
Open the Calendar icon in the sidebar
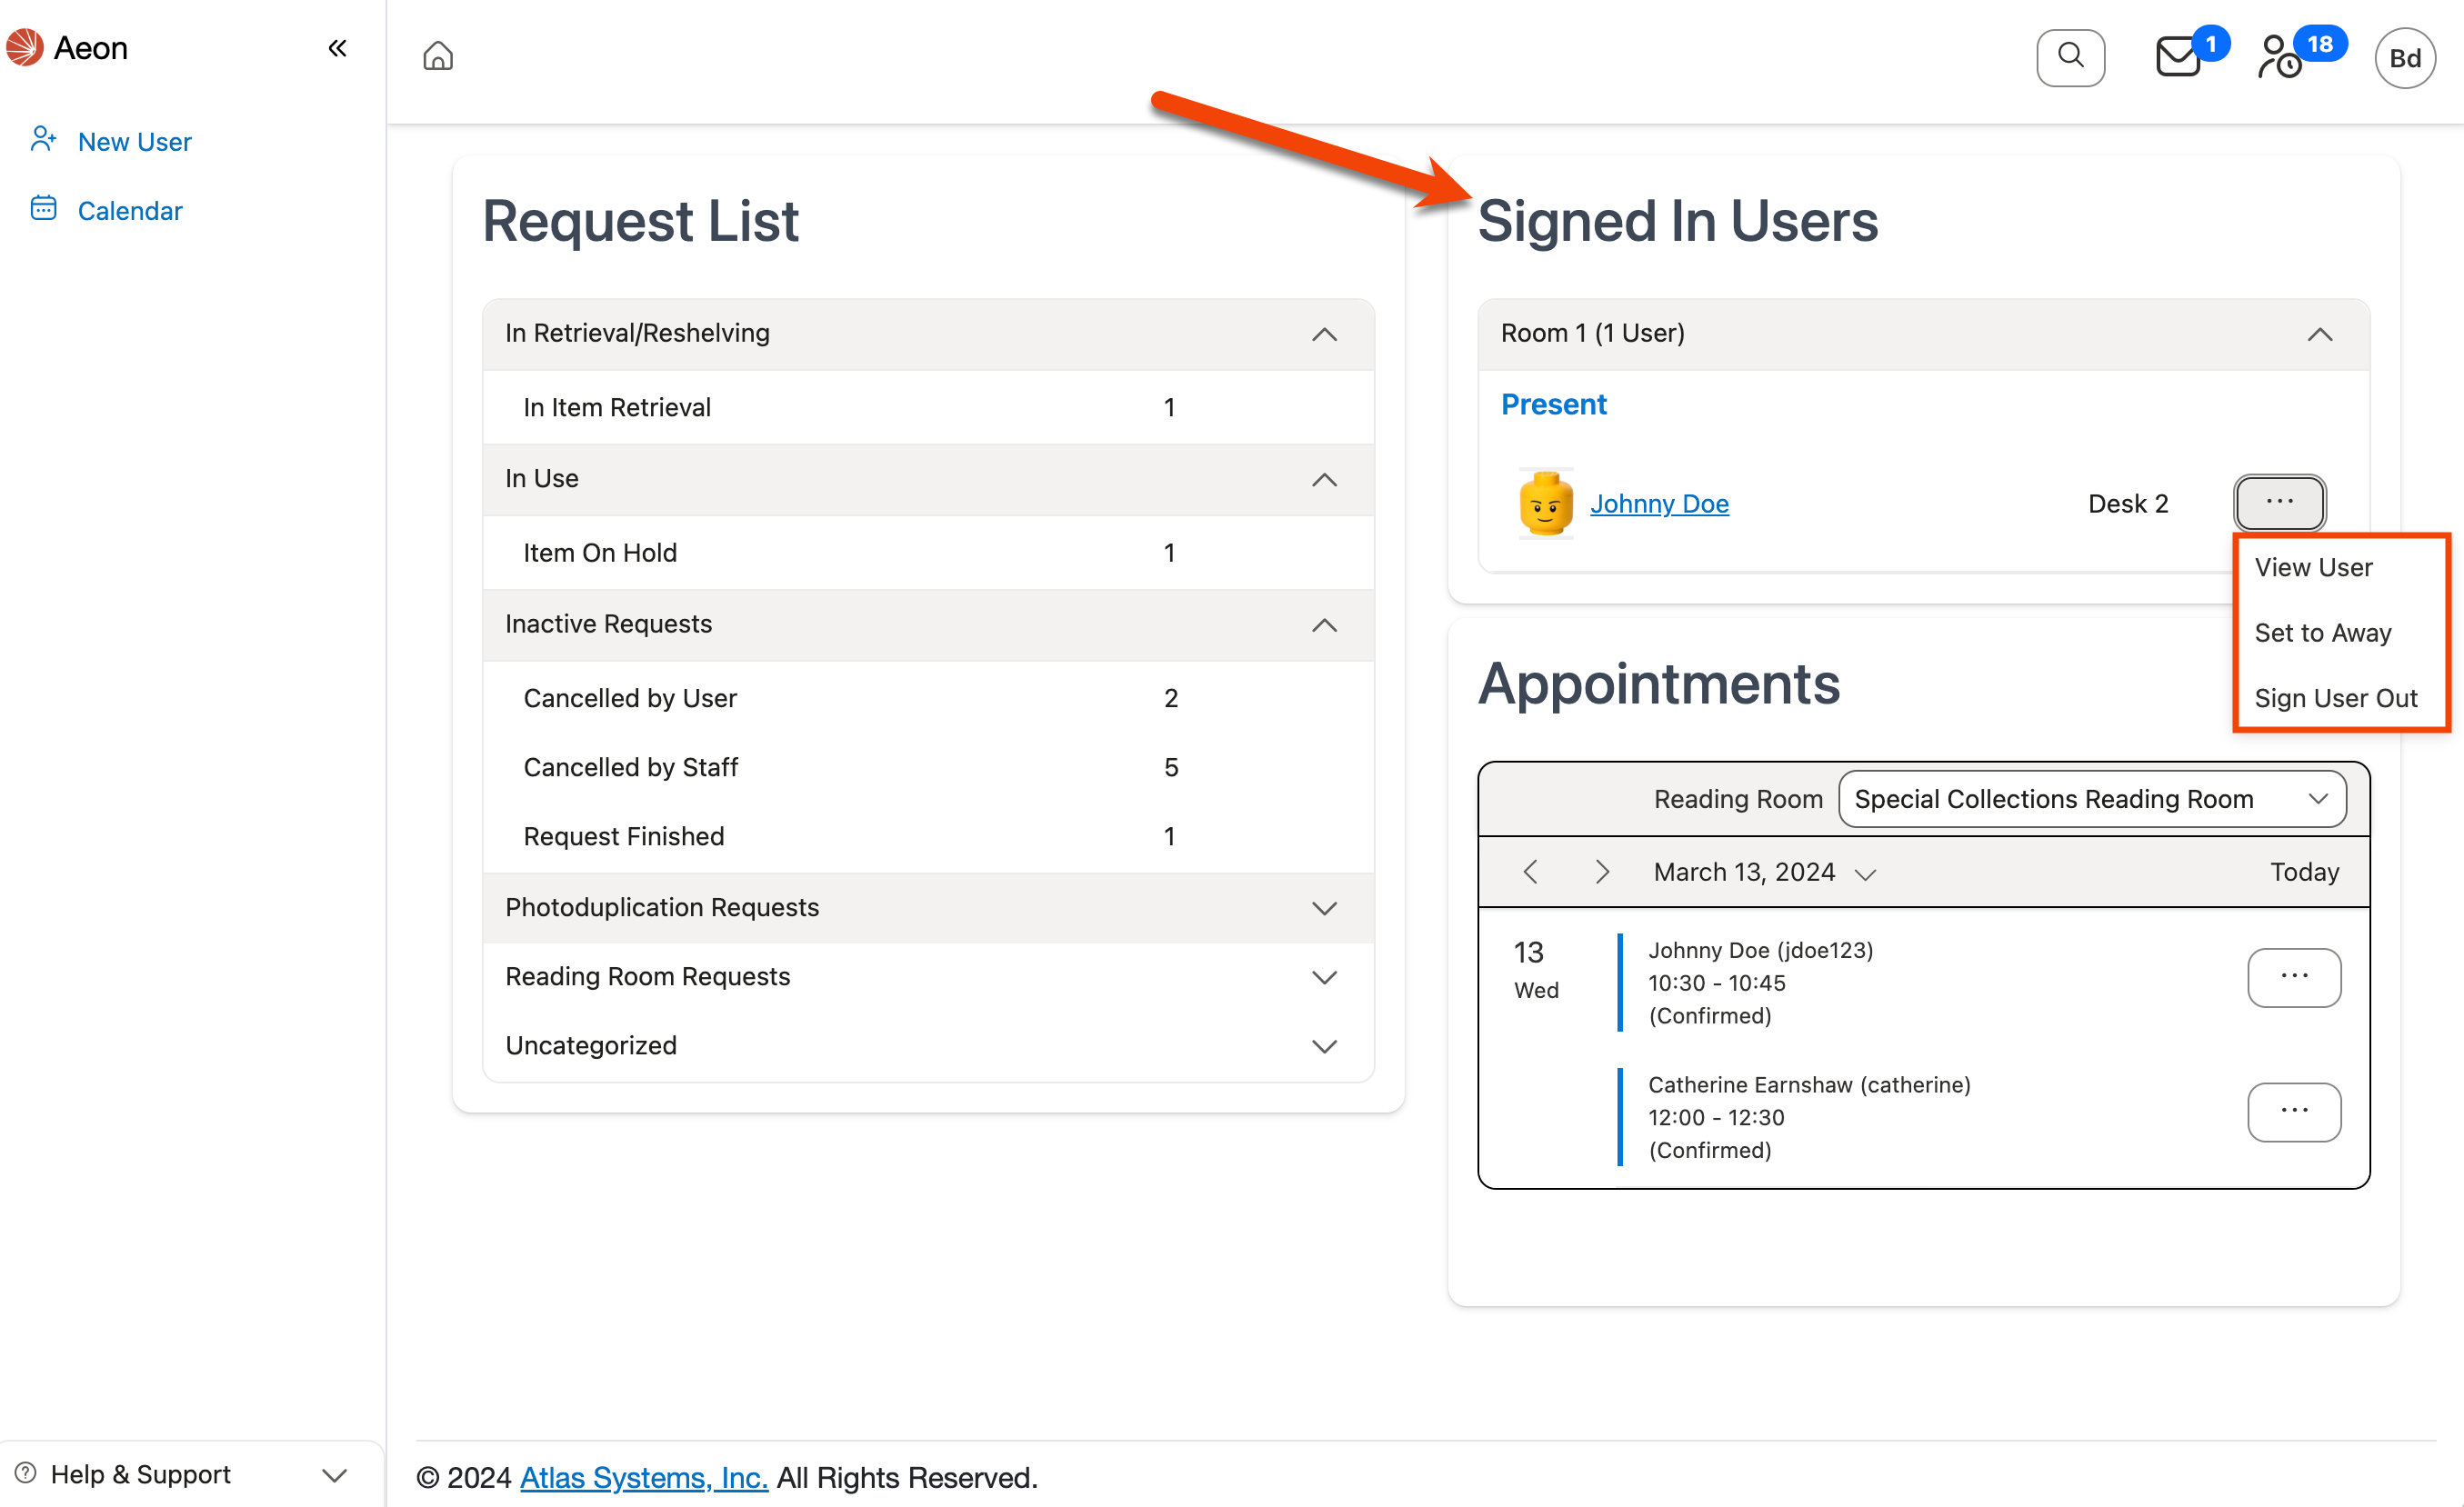pos(43,208)
